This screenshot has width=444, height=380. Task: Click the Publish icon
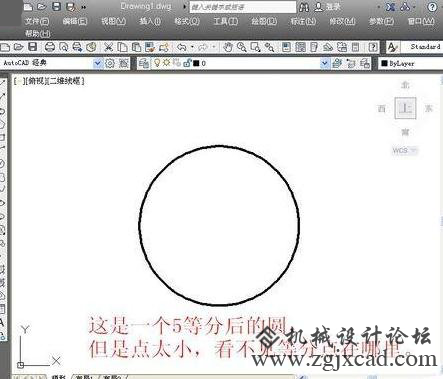pos(77,47)
